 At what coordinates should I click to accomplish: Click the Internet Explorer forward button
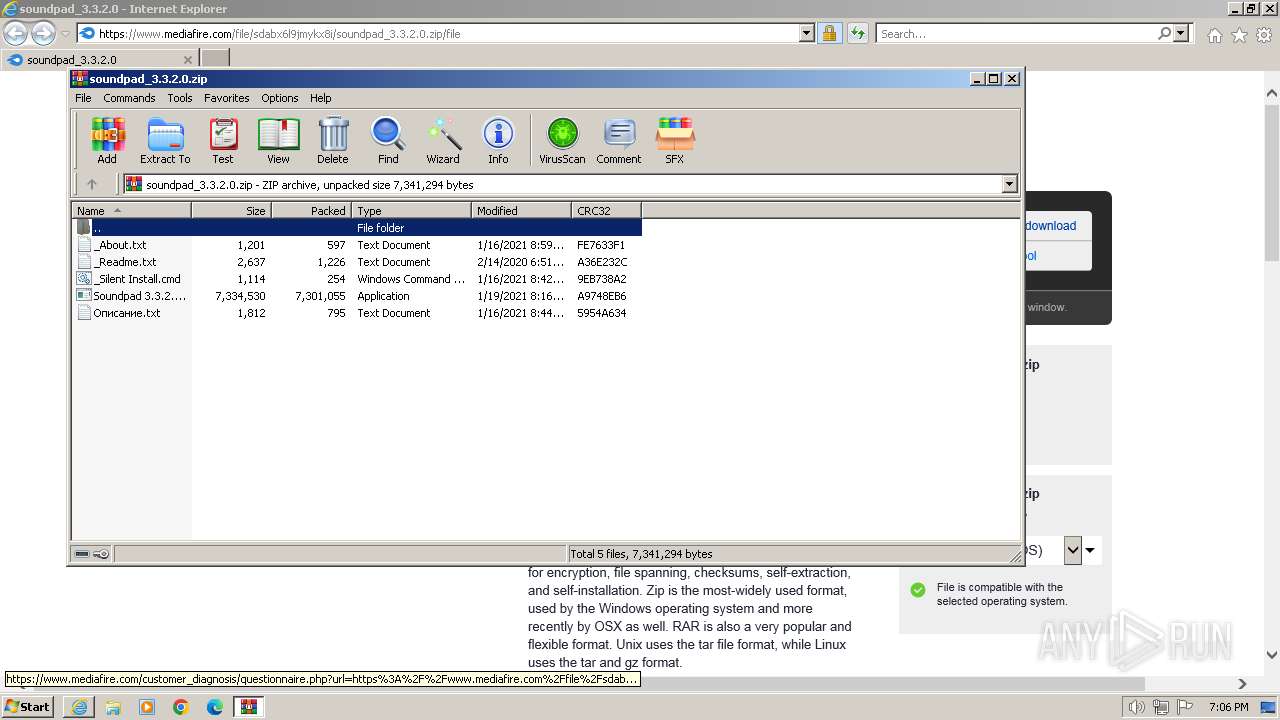43,33
